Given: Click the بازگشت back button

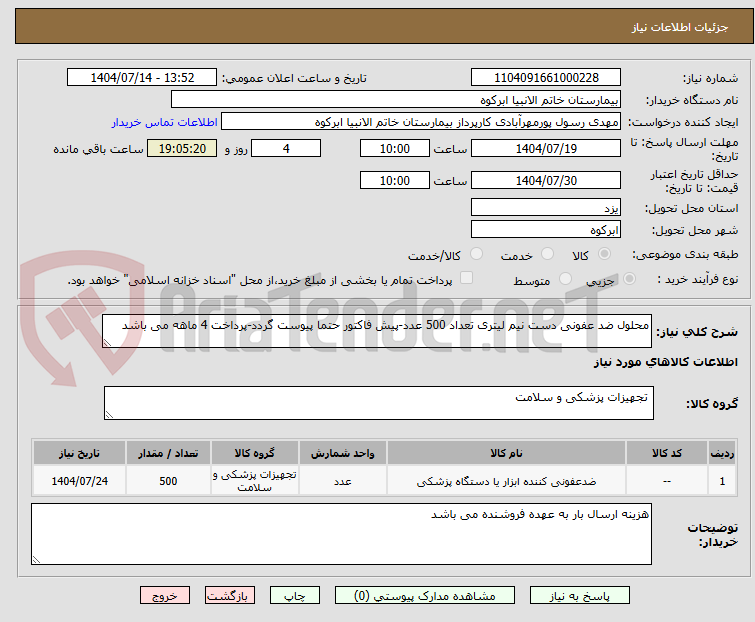Looking at the screenshot, I should click(230, 596).
